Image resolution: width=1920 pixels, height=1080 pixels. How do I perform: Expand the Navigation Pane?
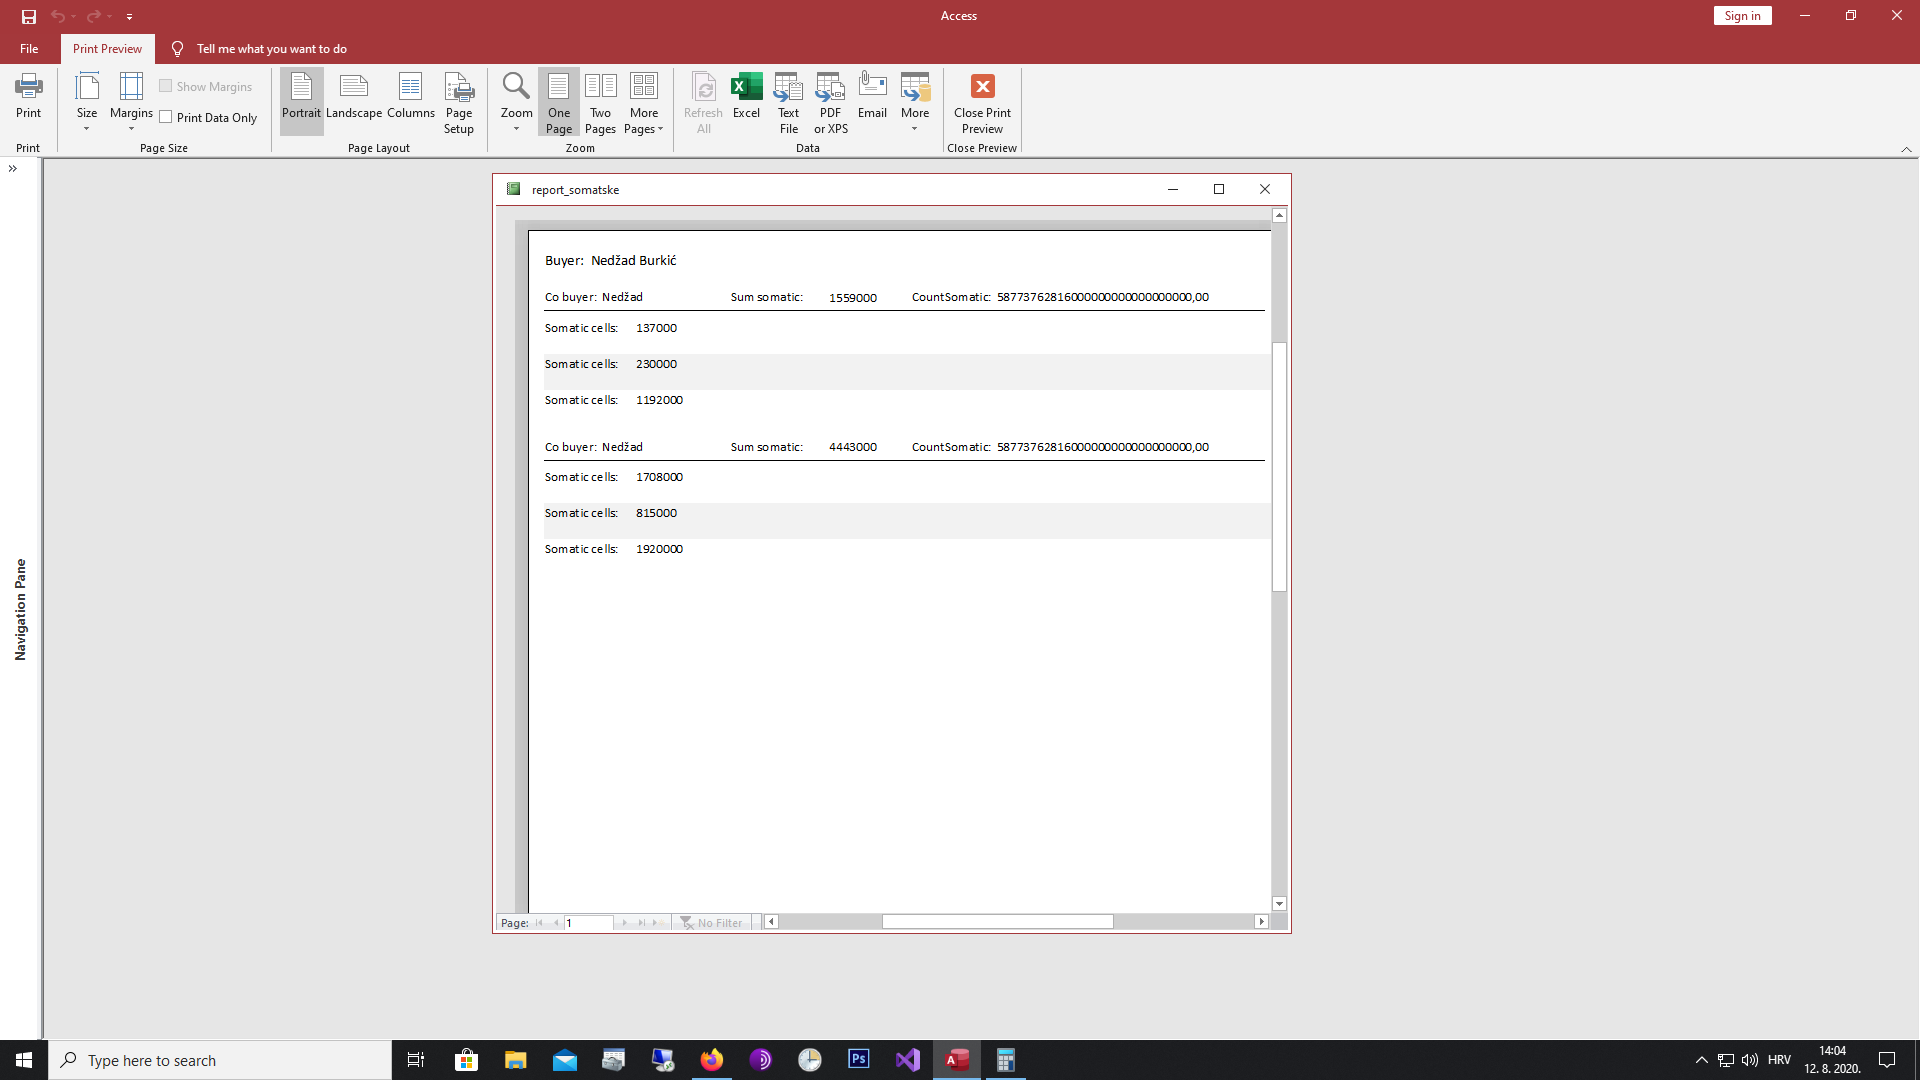click(13, 169)
